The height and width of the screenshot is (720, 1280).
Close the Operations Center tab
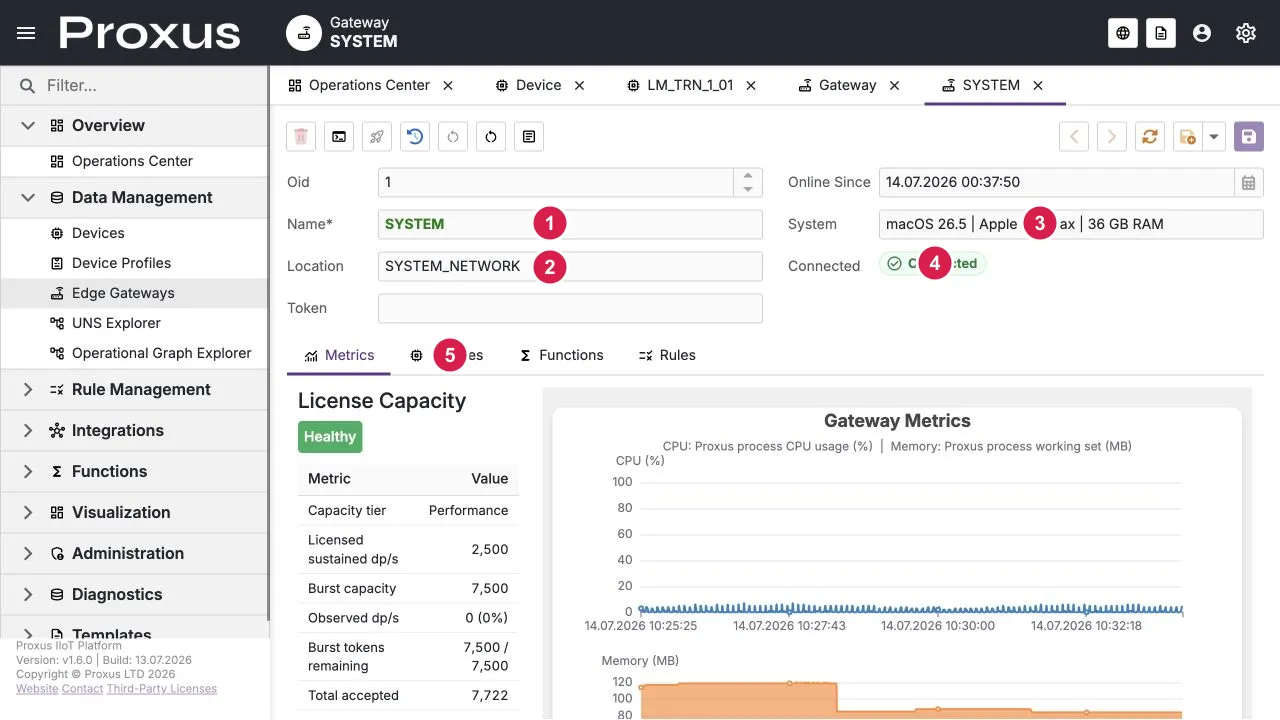448,86
